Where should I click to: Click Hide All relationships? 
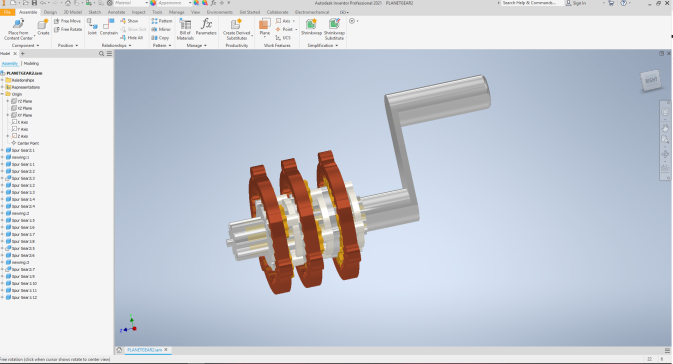132,38
